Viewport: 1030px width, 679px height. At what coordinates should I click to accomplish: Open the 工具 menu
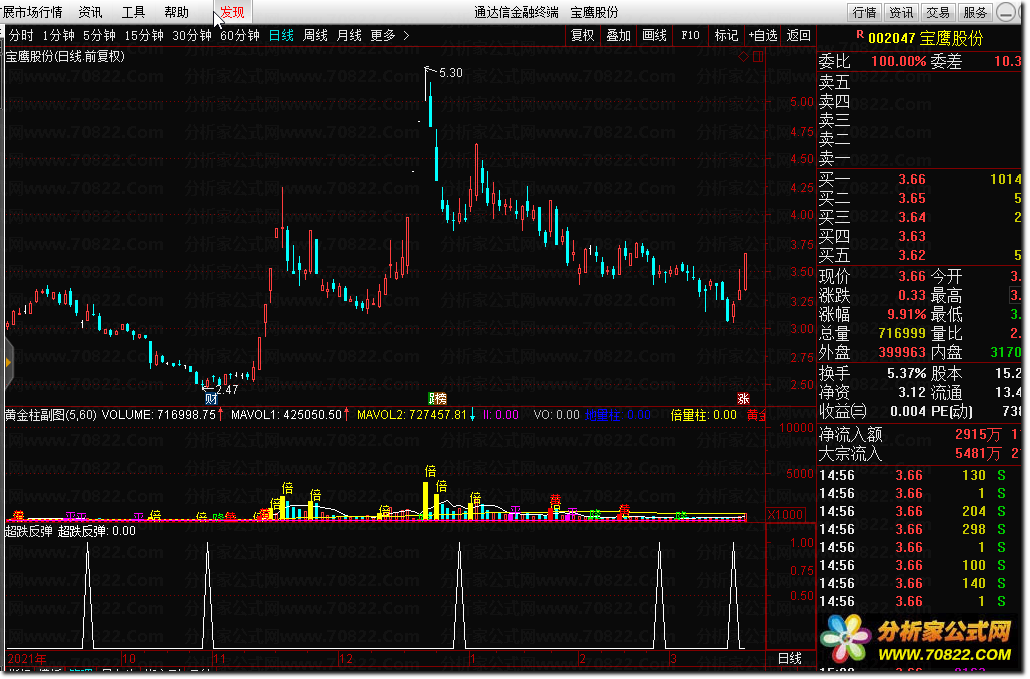click(133, 12)
